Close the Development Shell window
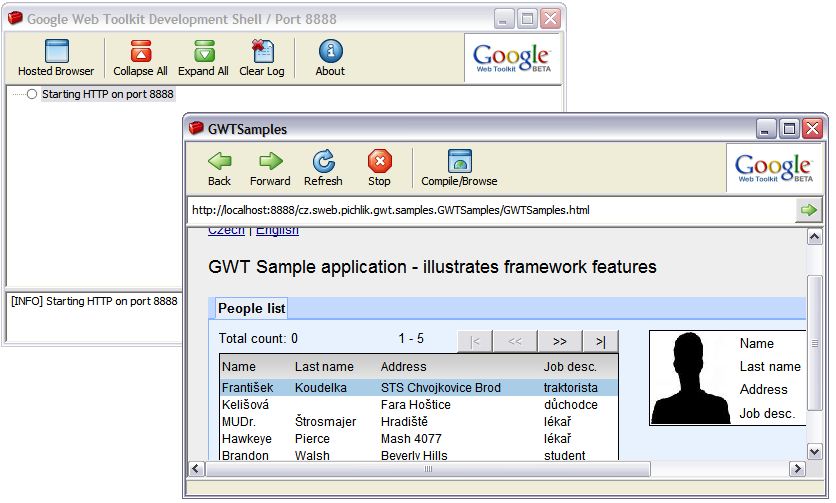 click(550, 19)
